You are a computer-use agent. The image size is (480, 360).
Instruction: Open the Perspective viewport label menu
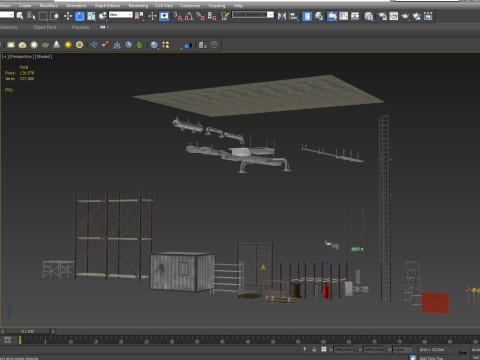[x=21, y=56]
